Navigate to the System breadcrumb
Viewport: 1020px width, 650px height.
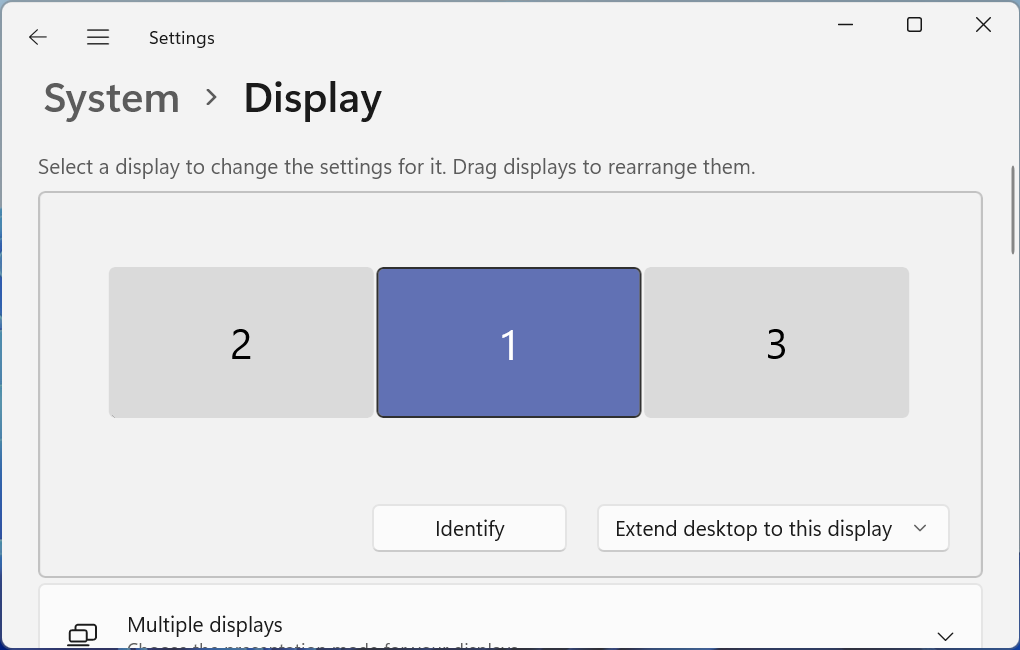pyautogui.click(x=111, y=98)
